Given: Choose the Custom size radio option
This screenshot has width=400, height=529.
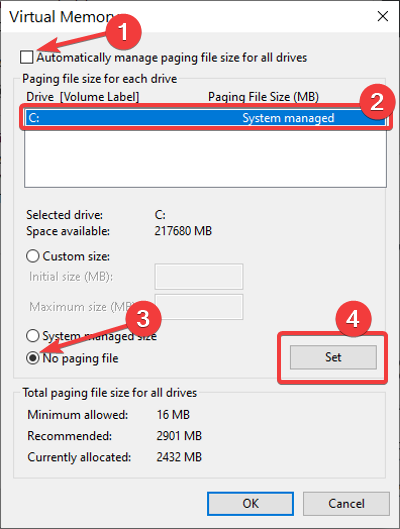Looking at the screenshot, I should (33, 256).
